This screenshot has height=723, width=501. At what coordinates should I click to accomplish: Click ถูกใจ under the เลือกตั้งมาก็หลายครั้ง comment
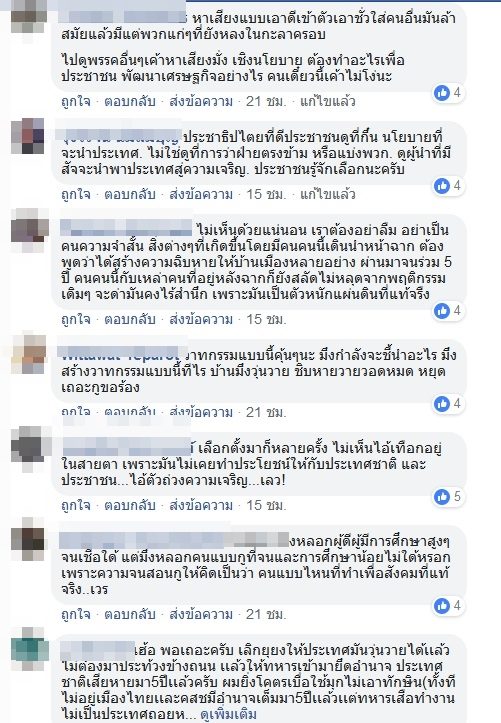click(x=76, y=505)
